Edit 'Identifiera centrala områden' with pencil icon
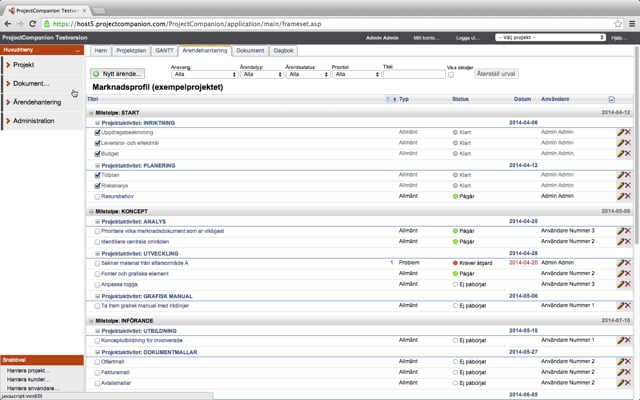This screenshot has width=640, height=400. pyautogui.click(x=620, y=242)
